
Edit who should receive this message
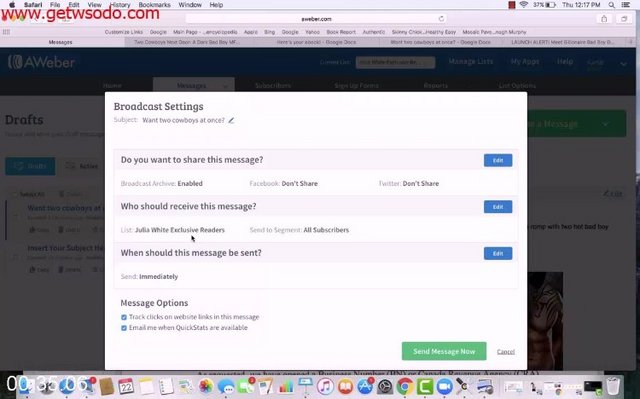498,207
